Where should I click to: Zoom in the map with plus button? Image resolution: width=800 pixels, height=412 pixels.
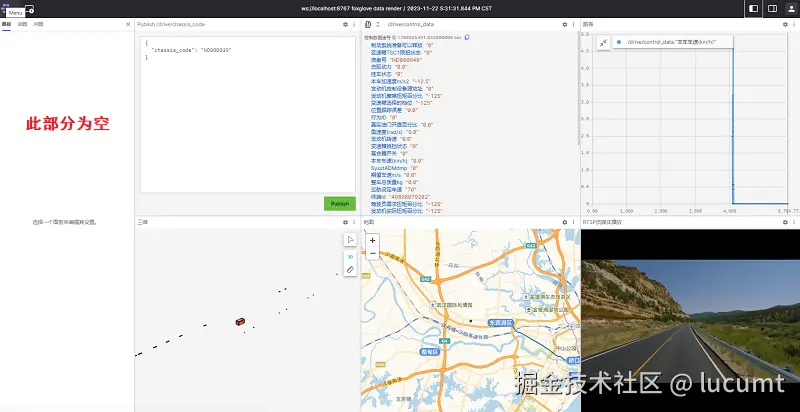click(x=372, y=241)
